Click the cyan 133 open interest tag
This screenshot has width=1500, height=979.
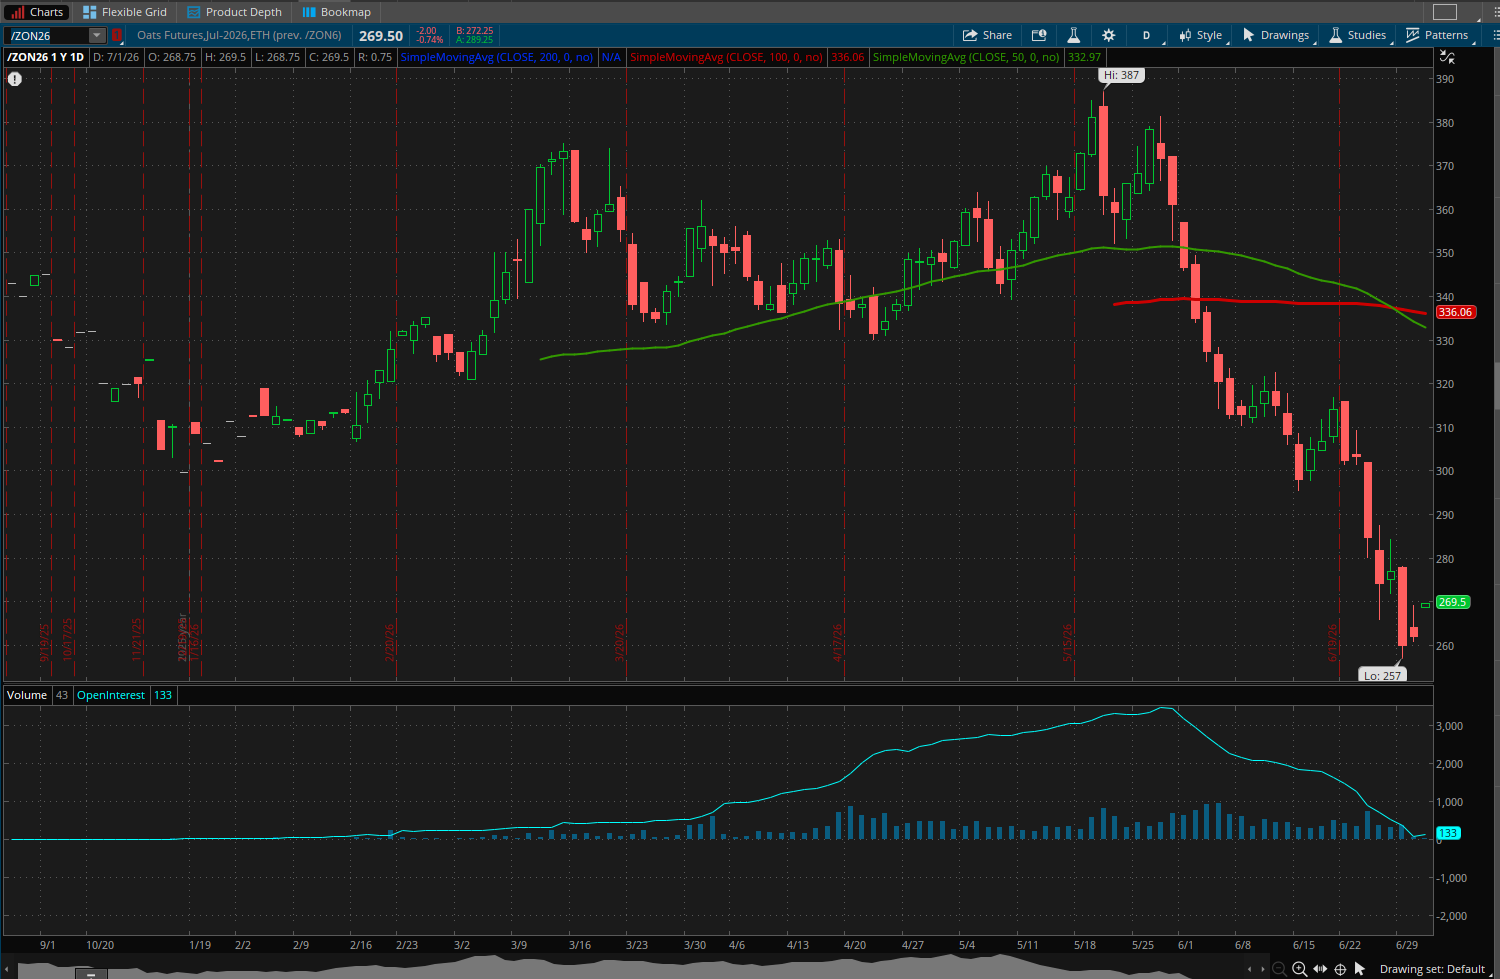pyautogui.click(x=1448, y=833)
